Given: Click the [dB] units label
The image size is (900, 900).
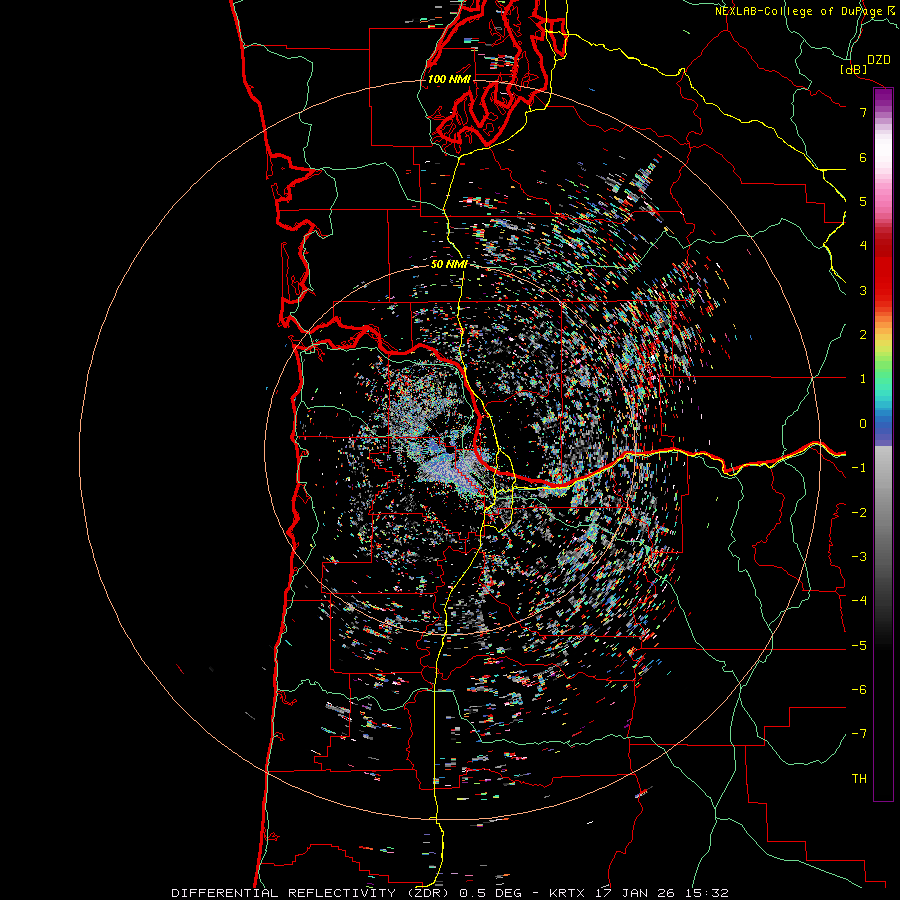Looking at the screenshot, I should point(853,69).
